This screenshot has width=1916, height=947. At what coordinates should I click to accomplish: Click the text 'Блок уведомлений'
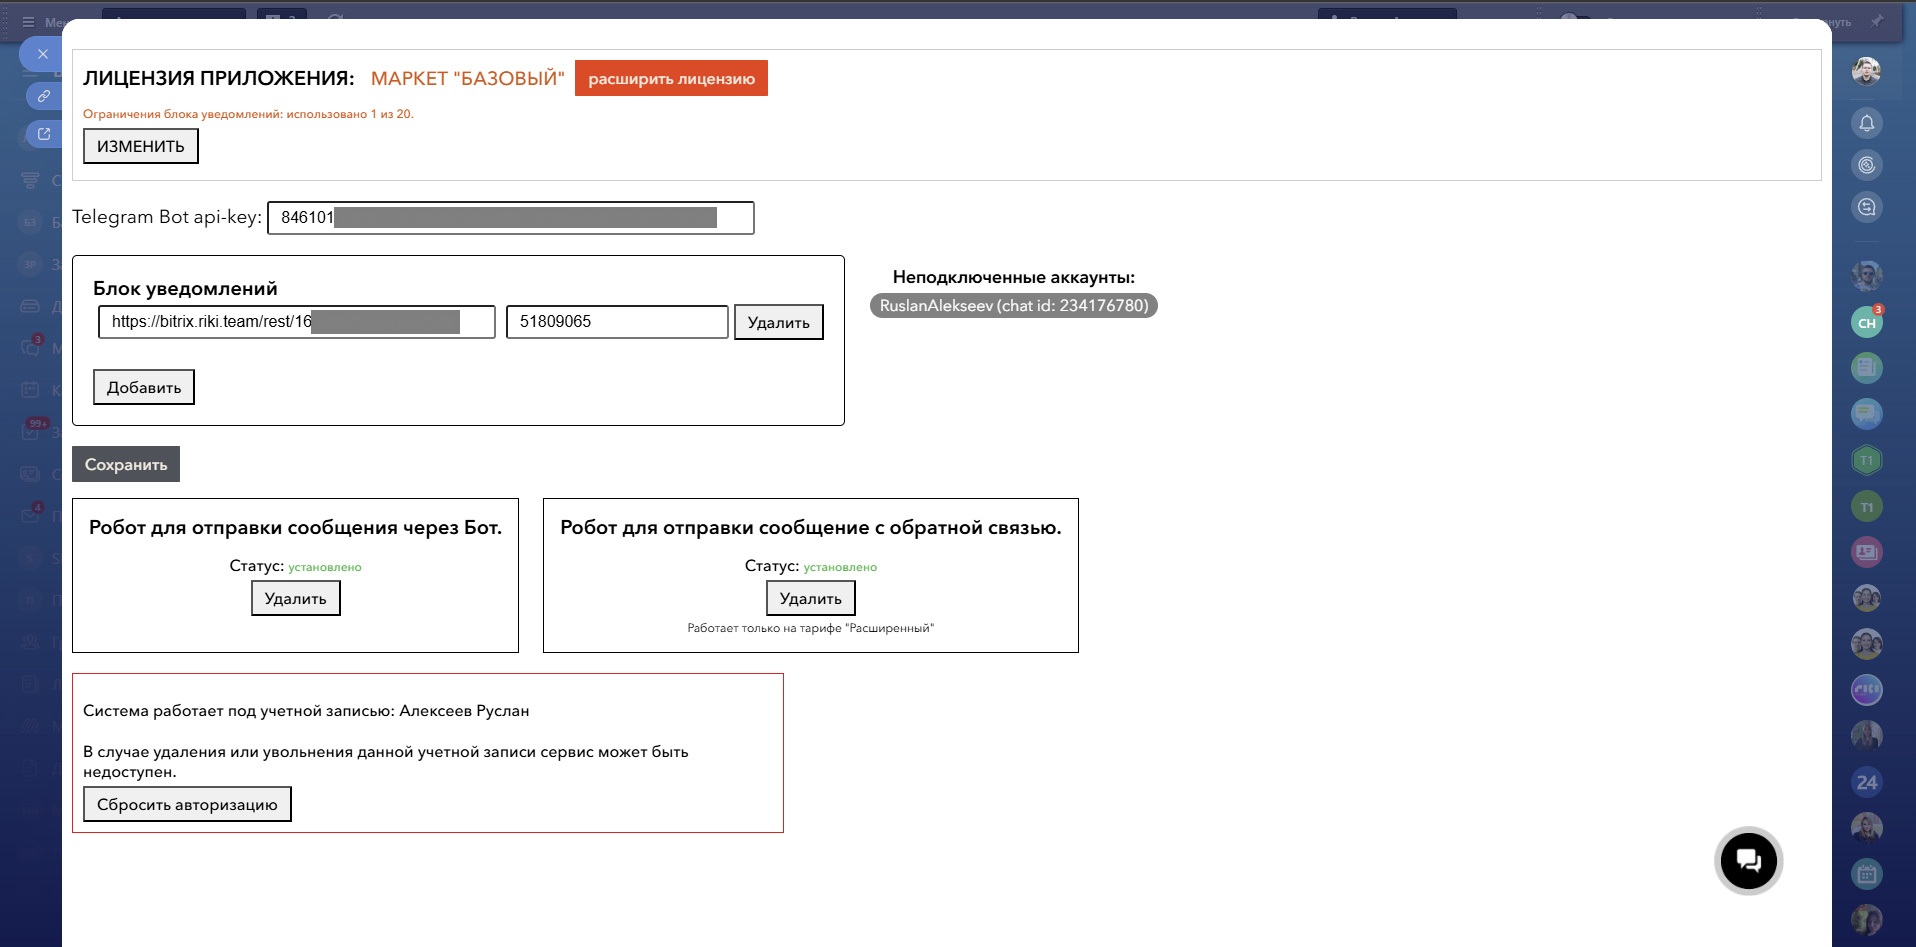(185, 288)
